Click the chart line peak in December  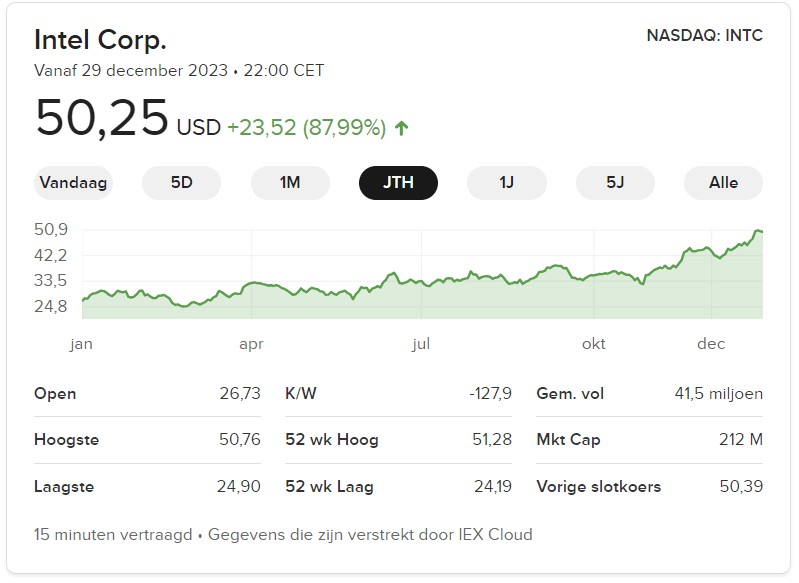758,231
